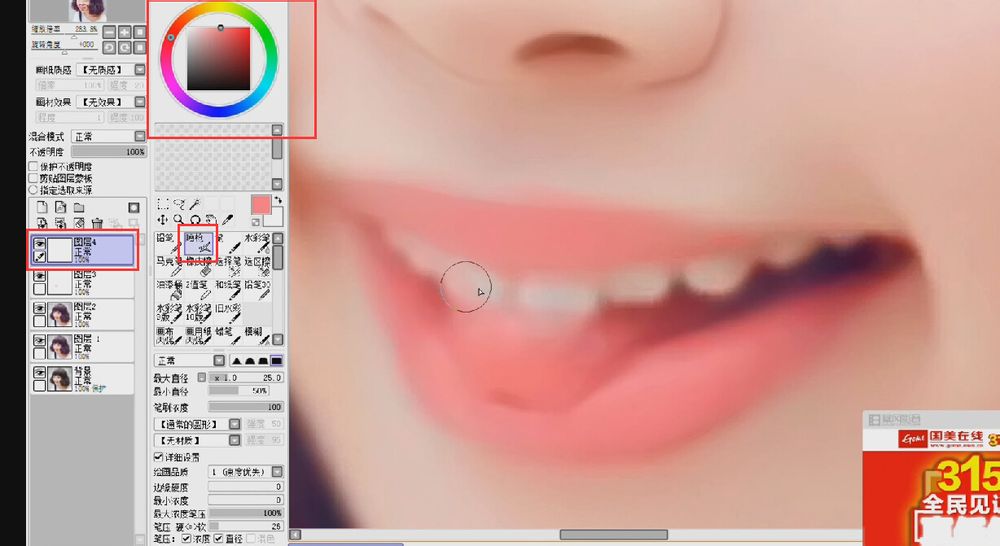
Task: Select the rotate view tool
Action: [195, 220]
